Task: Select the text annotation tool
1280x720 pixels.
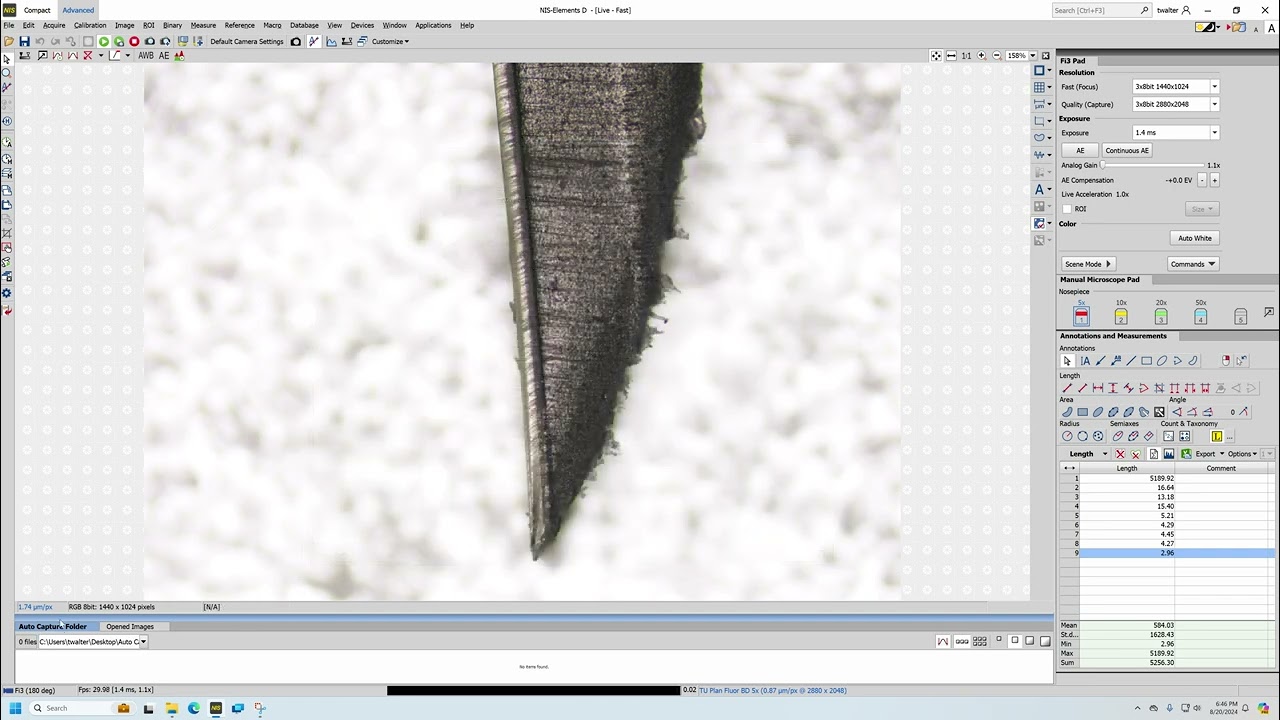Action: click(1085, 361)
